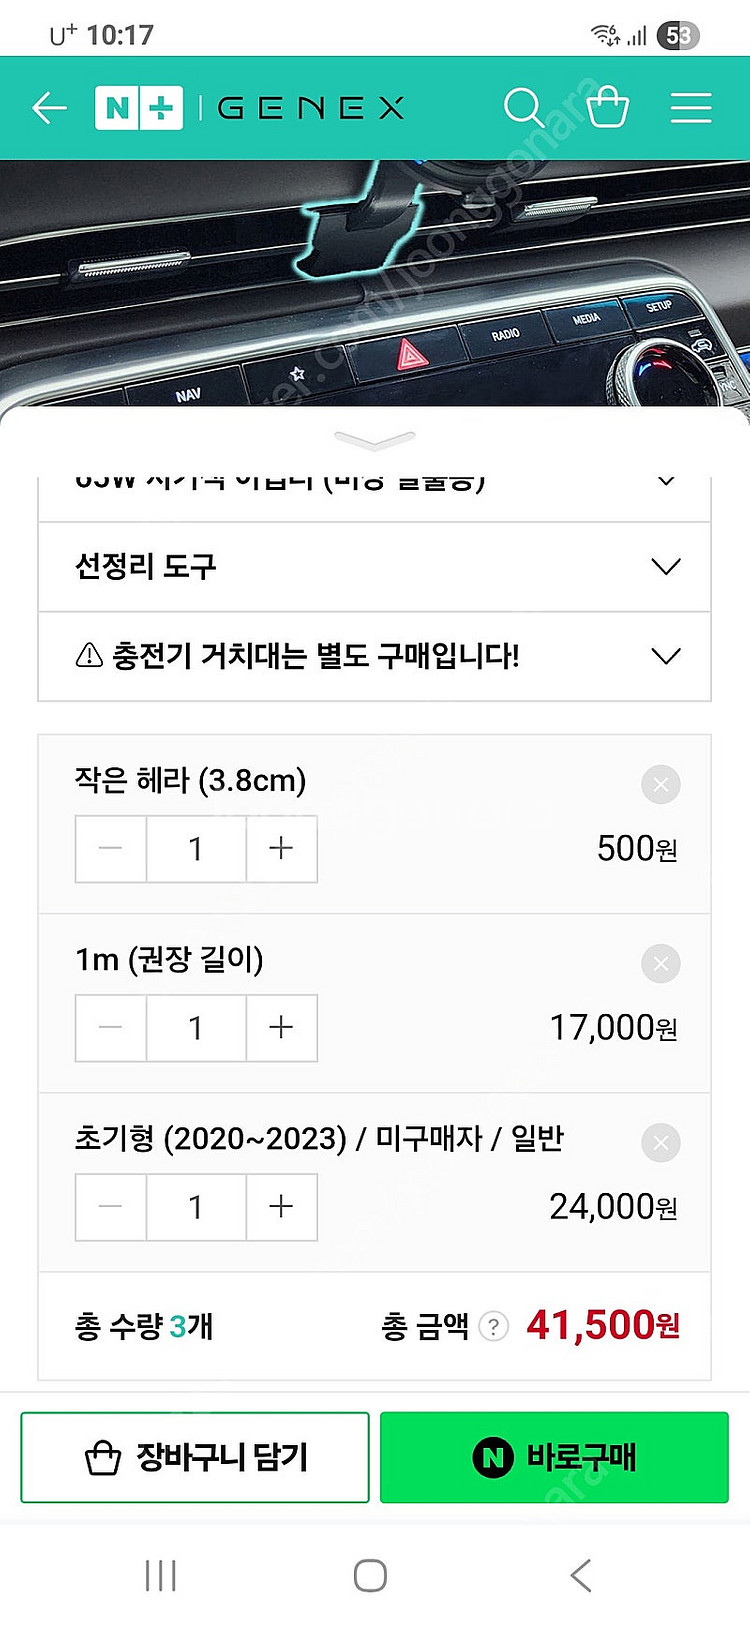Tap the back arrow in header
750x1625 pixels.
point(49,108)
